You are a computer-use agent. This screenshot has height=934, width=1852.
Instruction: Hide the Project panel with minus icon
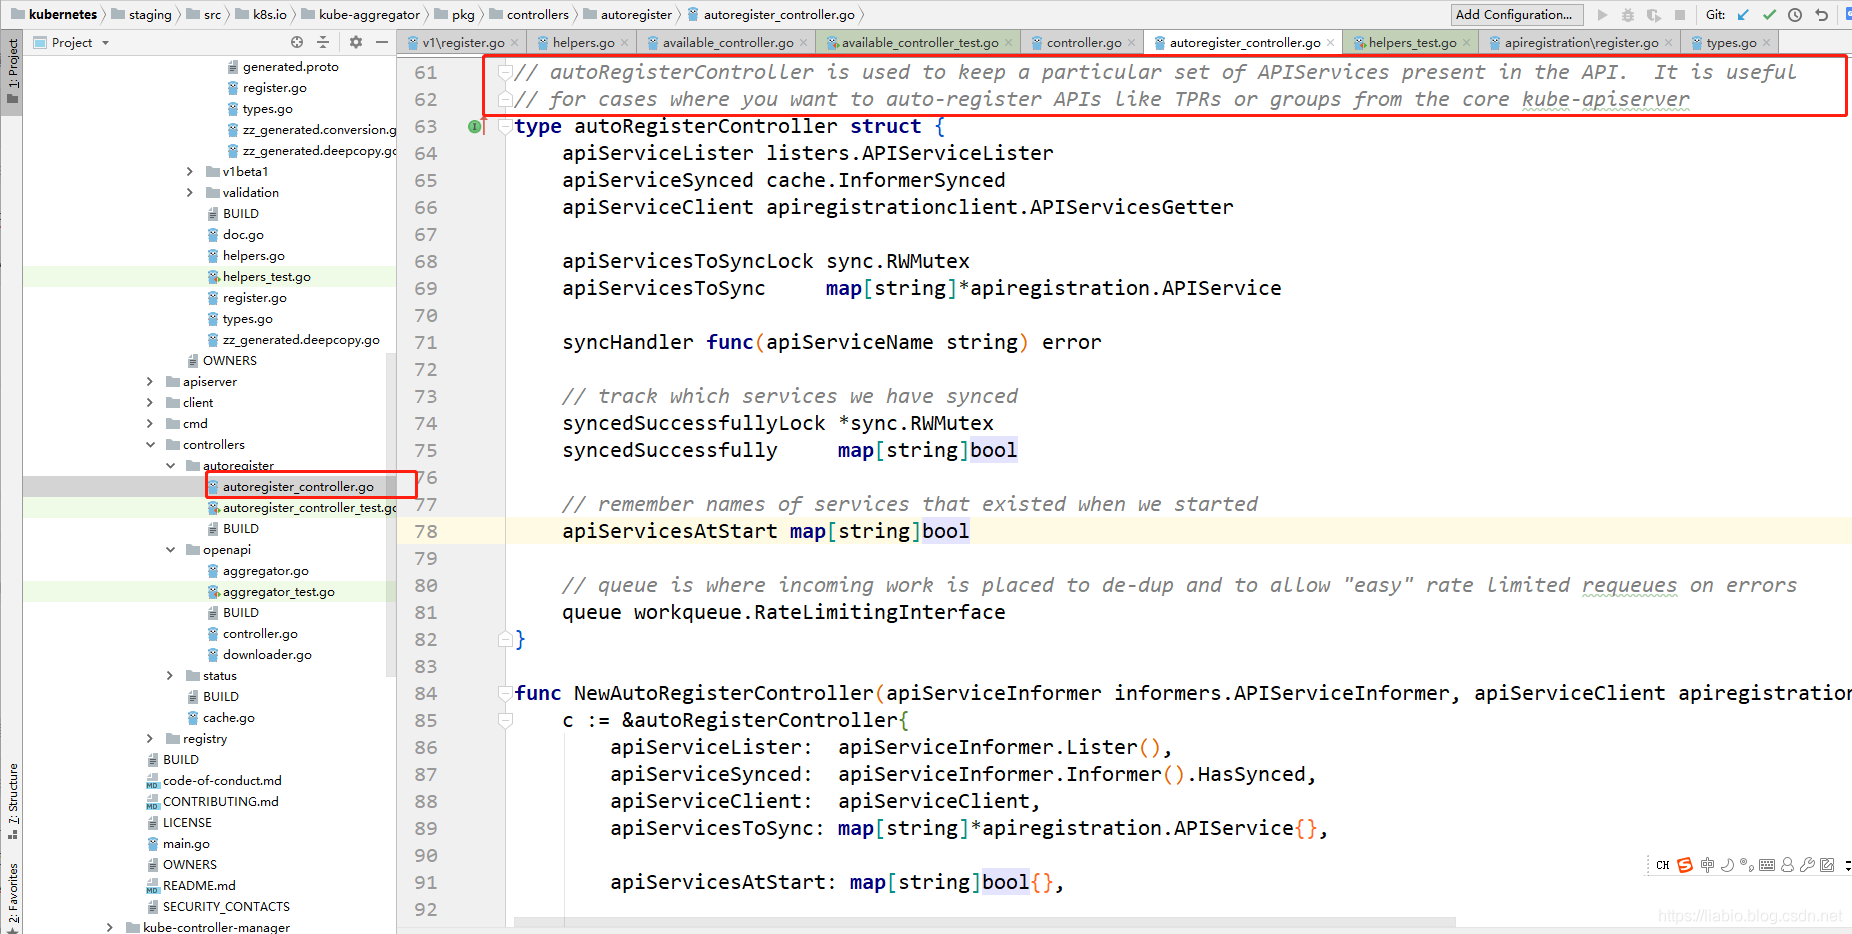coord(381,42)
